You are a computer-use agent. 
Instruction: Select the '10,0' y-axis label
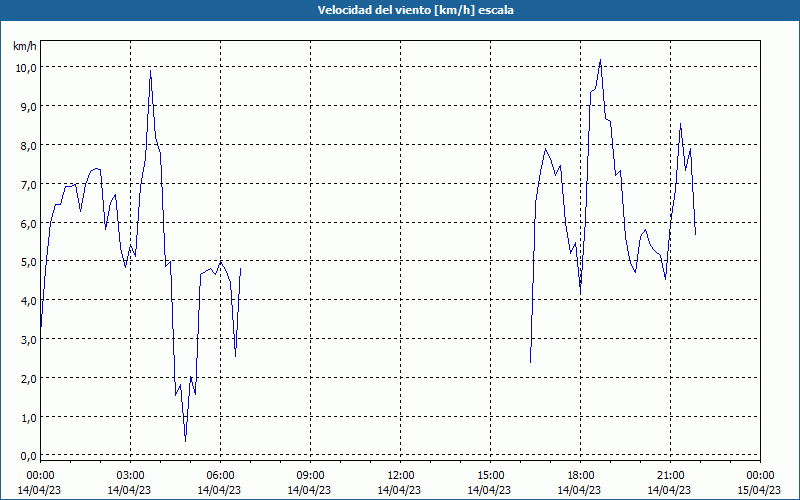(26, 68)
